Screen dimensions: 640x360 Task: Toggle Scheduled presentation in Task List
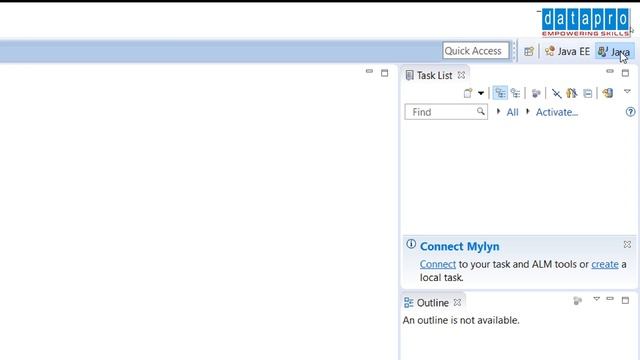(x=516, y=93)
